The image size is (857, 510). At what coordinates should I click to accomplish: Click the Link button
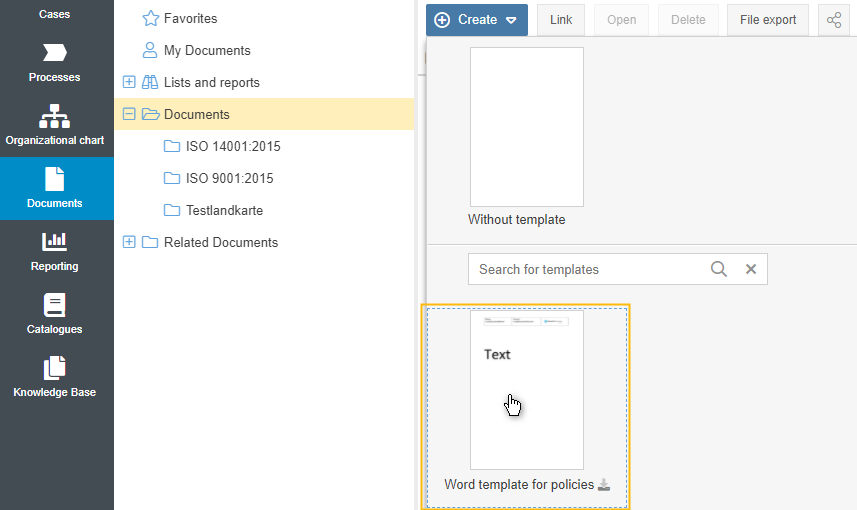point(561,20)
